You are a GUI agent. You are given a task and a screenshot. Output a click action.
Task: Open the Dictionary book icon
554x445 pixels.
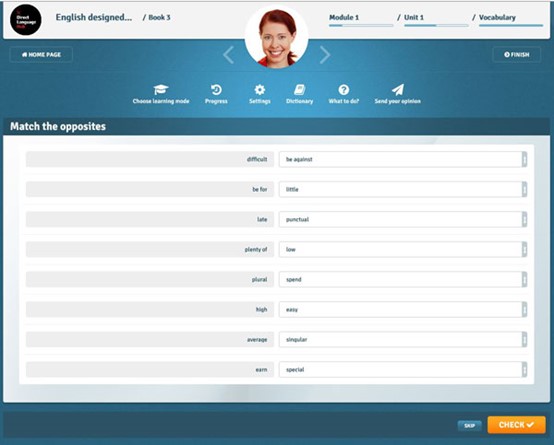coord(300,90)
